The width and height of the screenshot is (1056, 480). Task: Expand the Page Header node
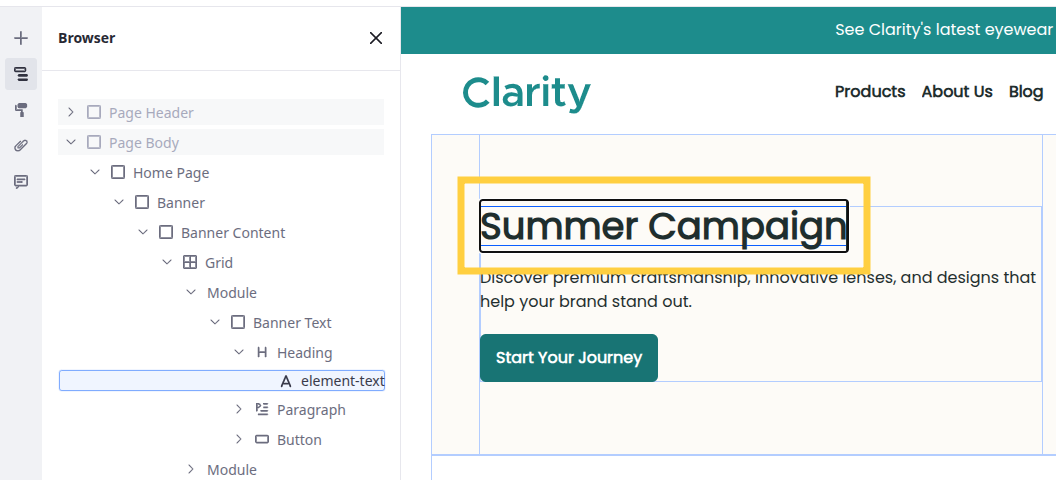[x=71, y=113]
